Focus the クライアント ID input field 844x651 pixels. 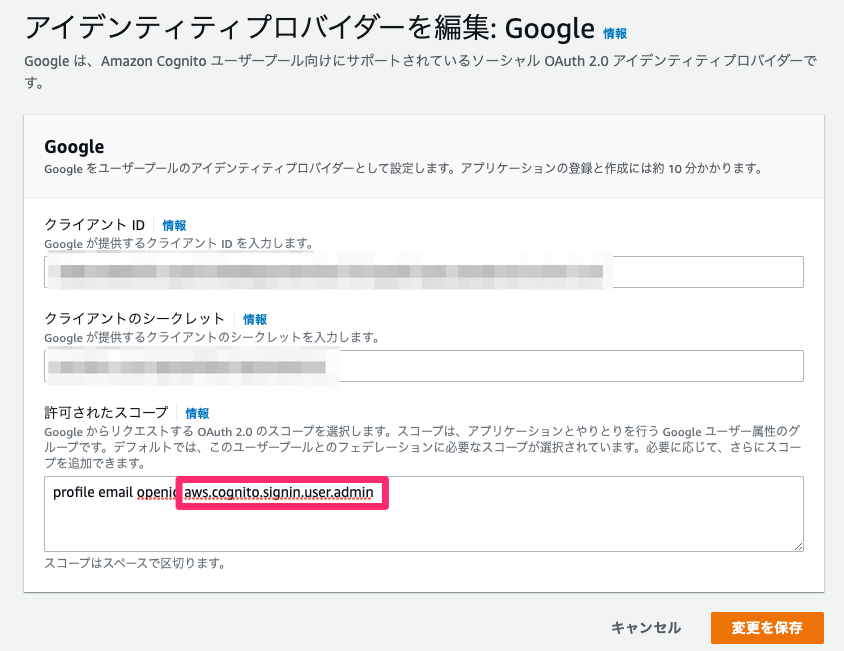coord(424,272)
